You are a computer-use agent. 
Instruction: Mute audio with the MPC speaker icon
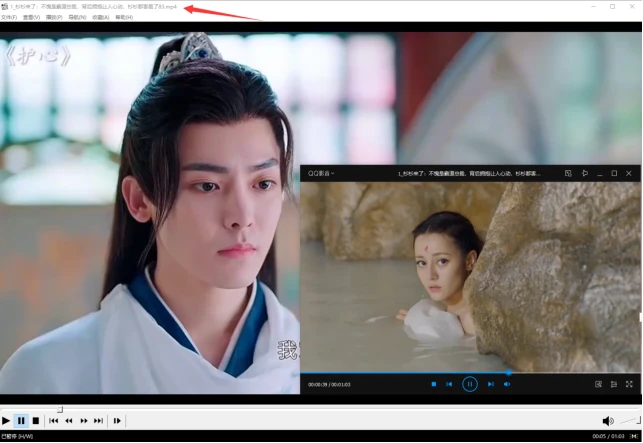[x=608, y=420]
